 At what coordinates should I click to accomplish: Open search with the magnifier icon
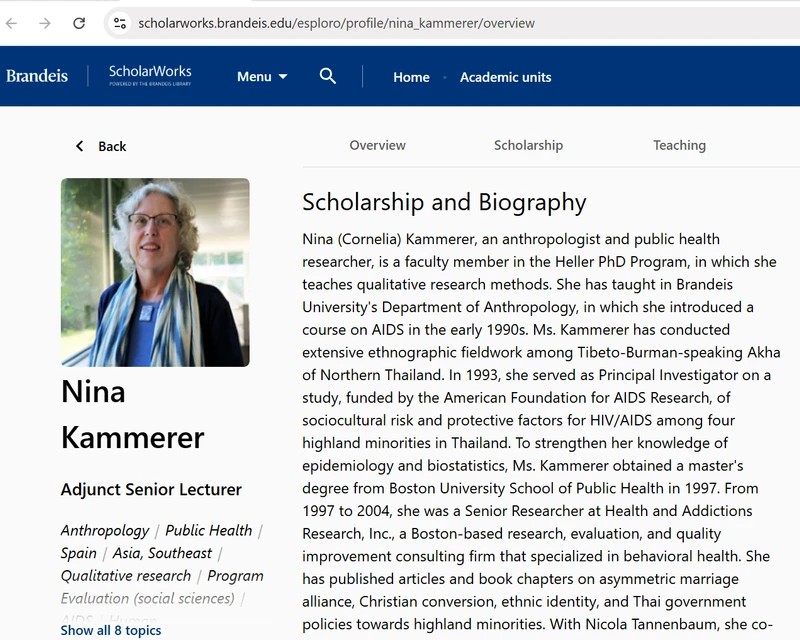pyautogui.click(x=328, y=76)
